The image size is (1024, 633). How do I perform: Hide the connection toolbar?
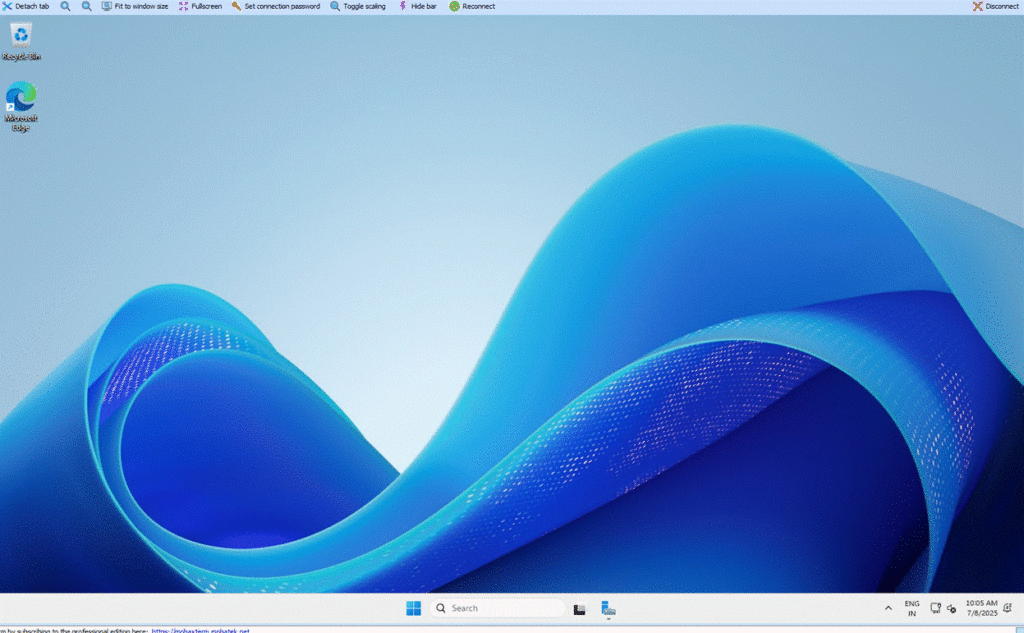pyautogui.click(x=417, y=6)
